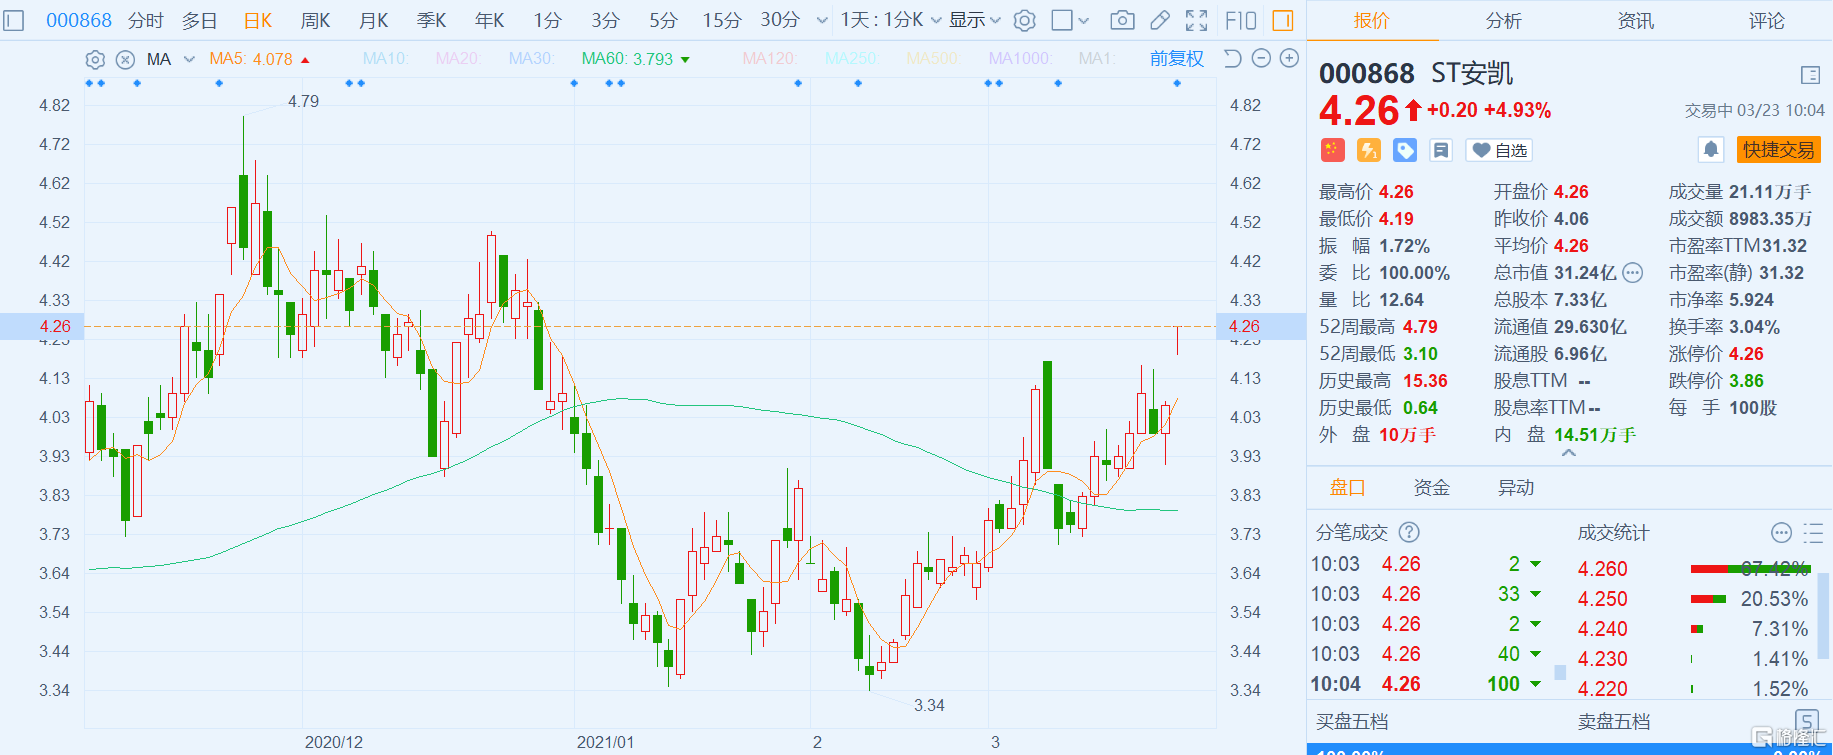Open the F10 company info
Image resolution: width=1833 pixels, height=755 pixels.
[1241, 20]
